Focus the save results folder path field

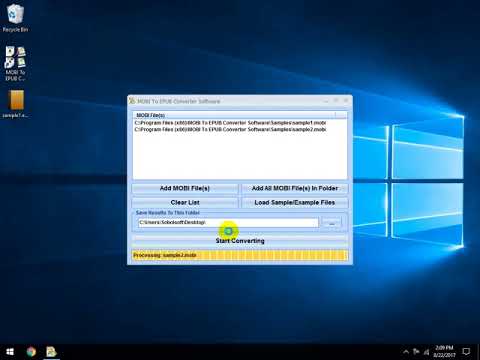[x=229, y=222]
